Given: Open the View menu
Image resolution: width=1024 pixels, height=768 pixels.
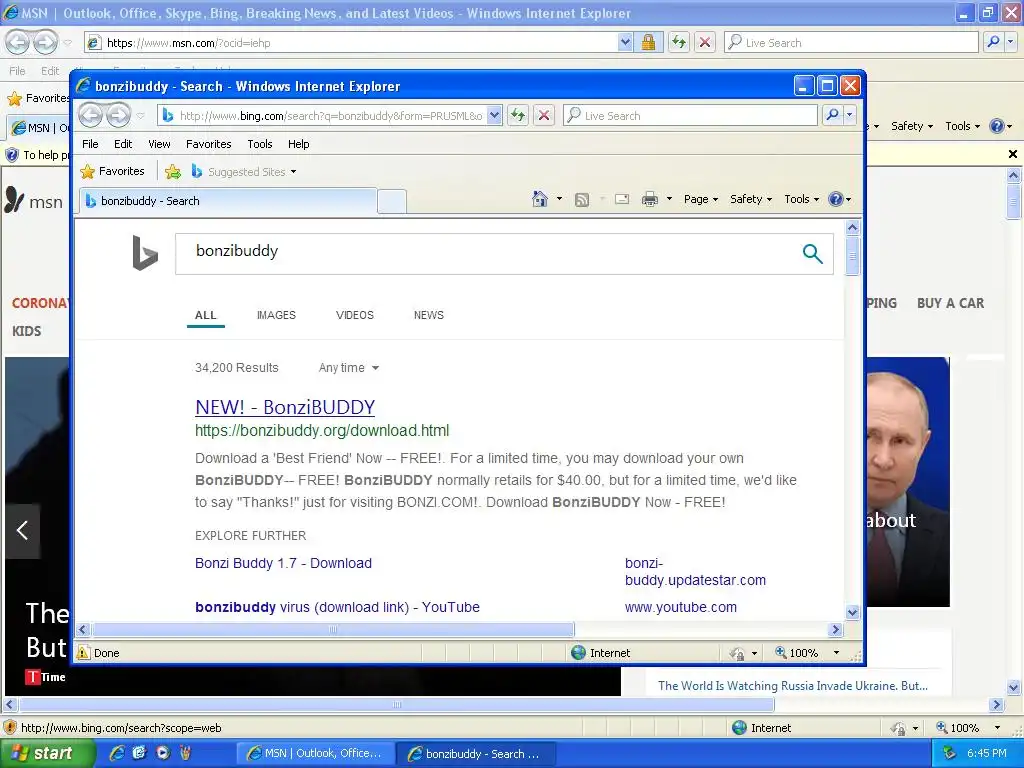Looking at the screenshot, I should coord(159,144).
